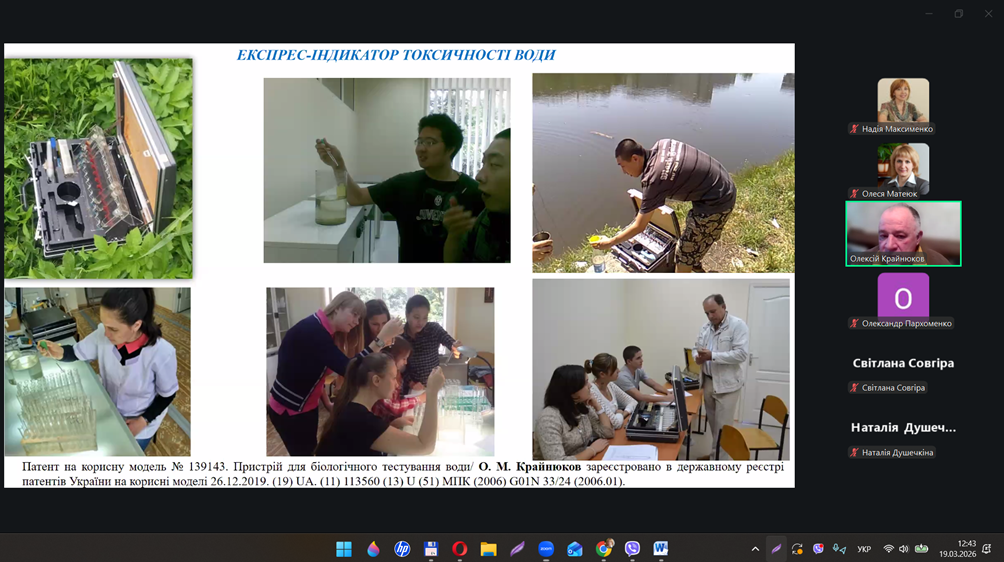The image size is (1004, 562).
Task: Click the shared slide's lakeside water testing photo
Action: point(662,172)
